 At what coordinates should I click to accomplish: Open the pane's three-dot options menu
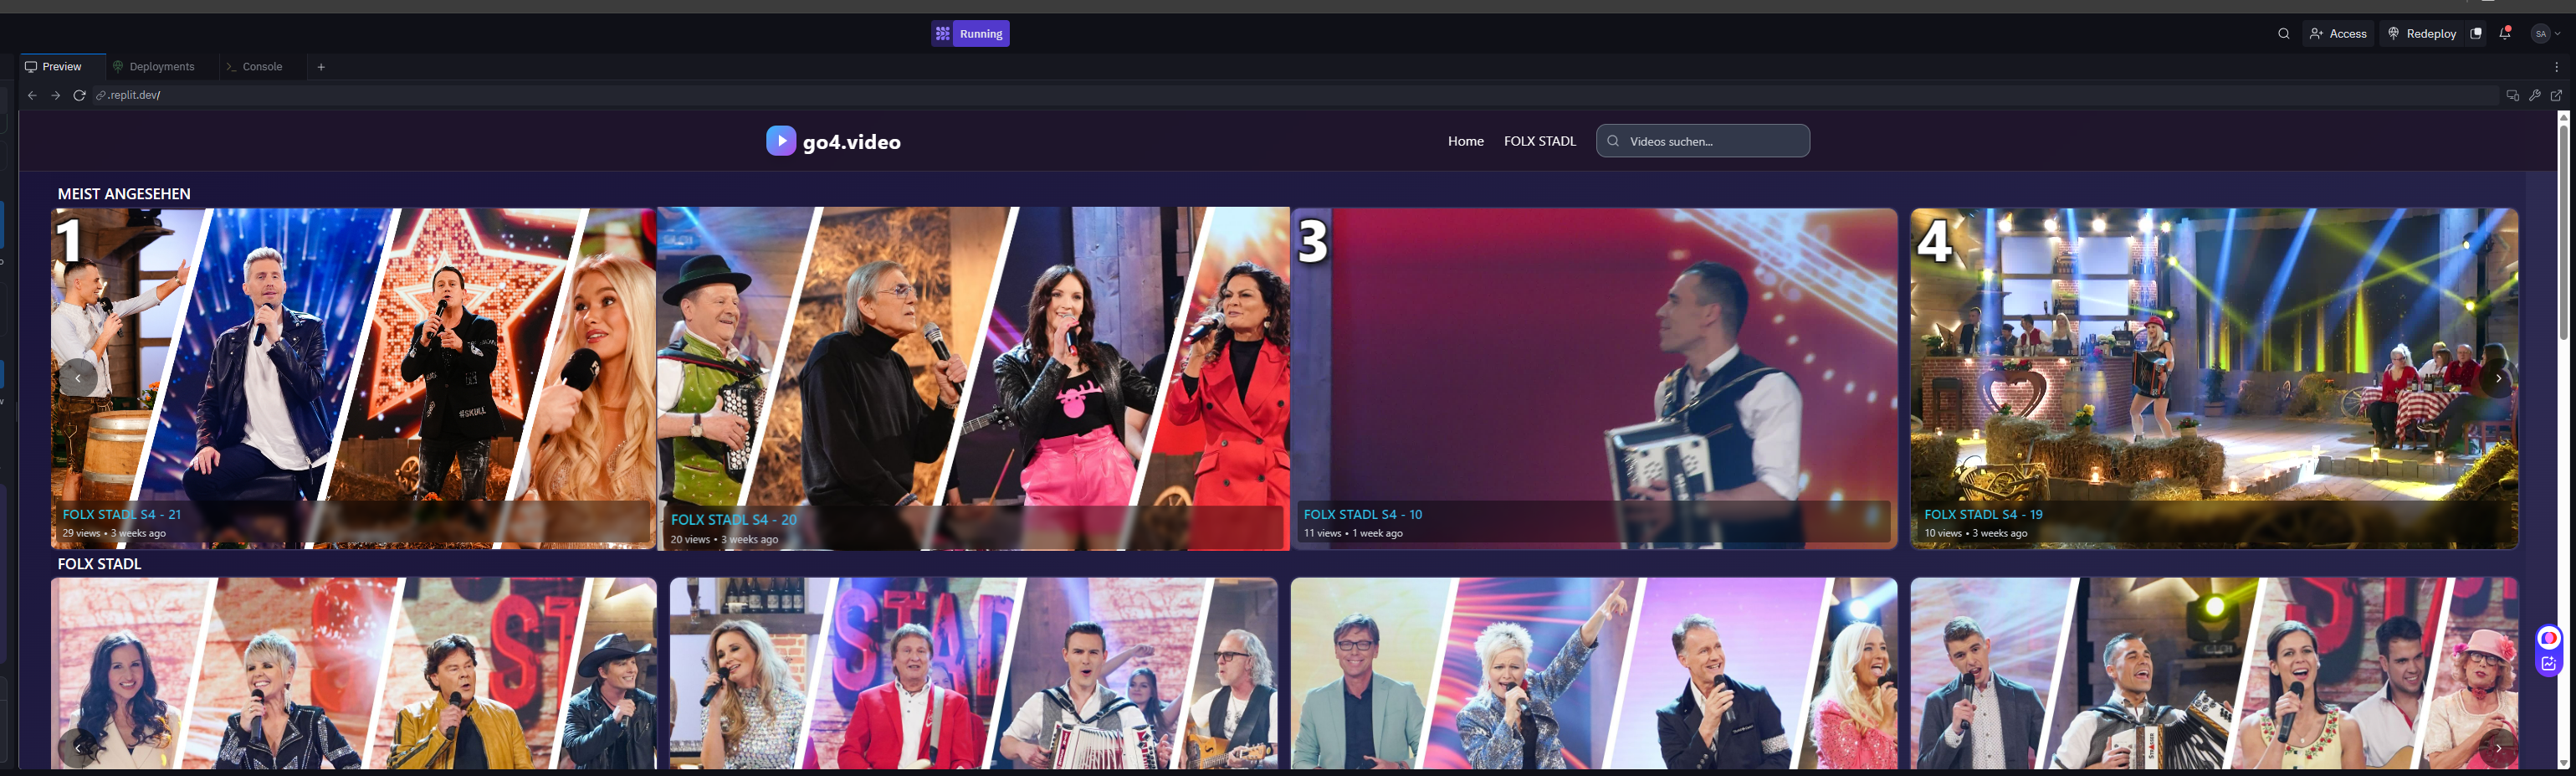(x=2557, y=67)
